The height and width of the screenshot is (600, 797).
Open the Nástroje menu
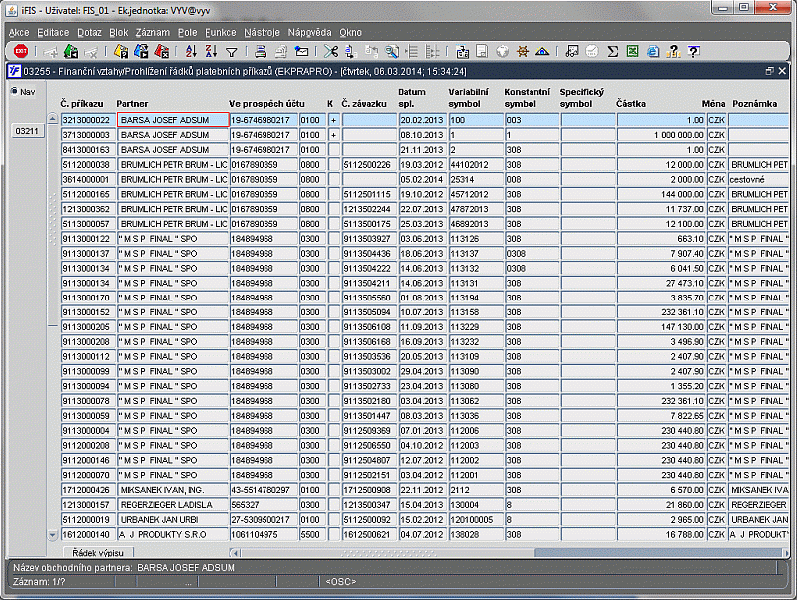(262, 33)
